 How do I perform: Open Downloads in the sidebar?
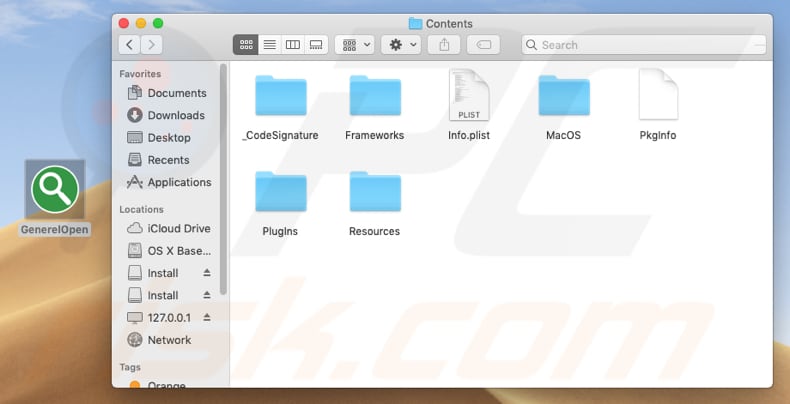[167, 115]
